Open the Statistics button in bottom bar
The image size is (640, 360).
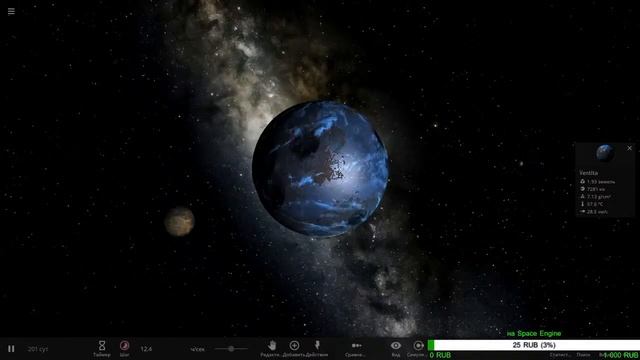pos(560,355)
